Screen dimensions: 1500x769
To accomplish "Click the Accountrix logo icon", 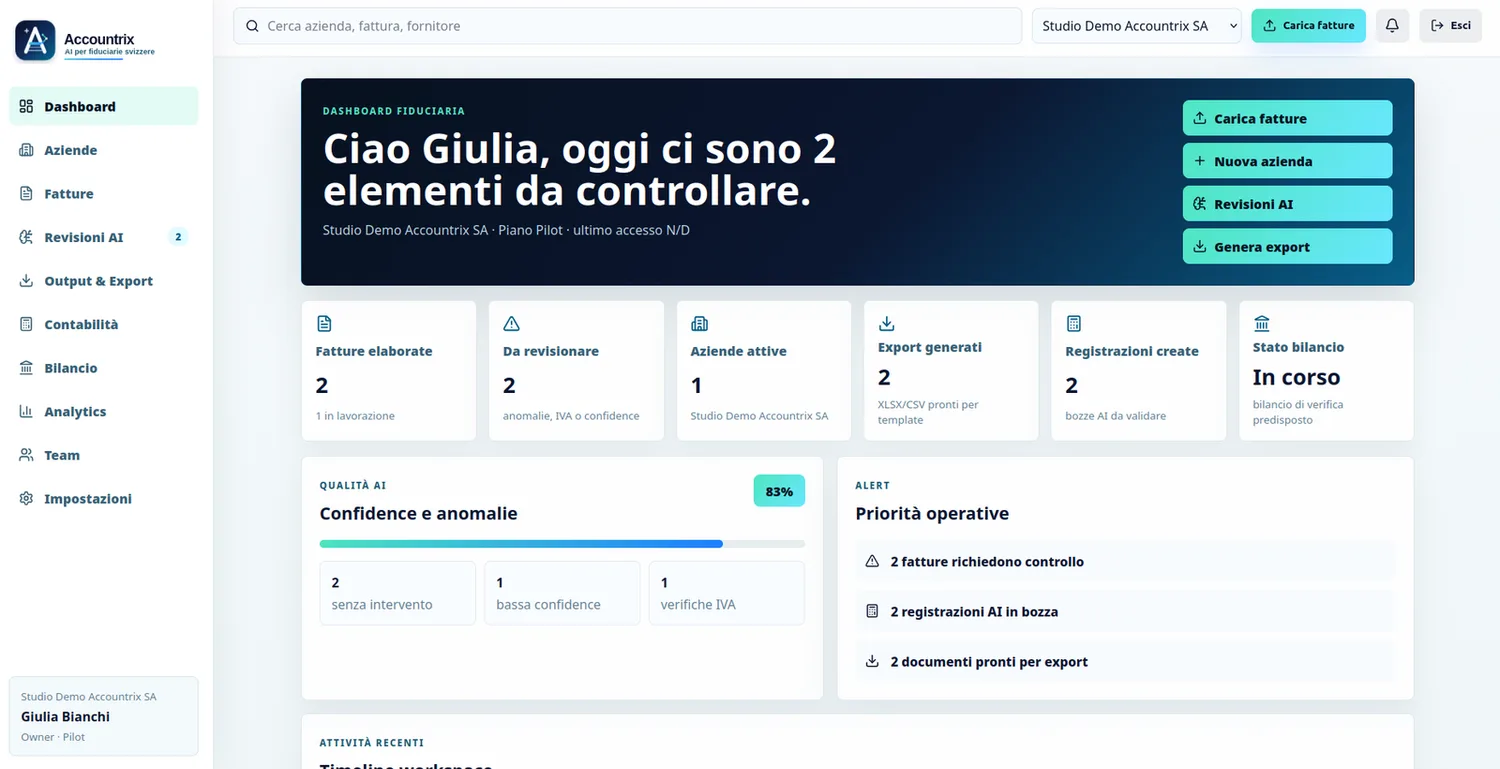I will tap(35, 41).
